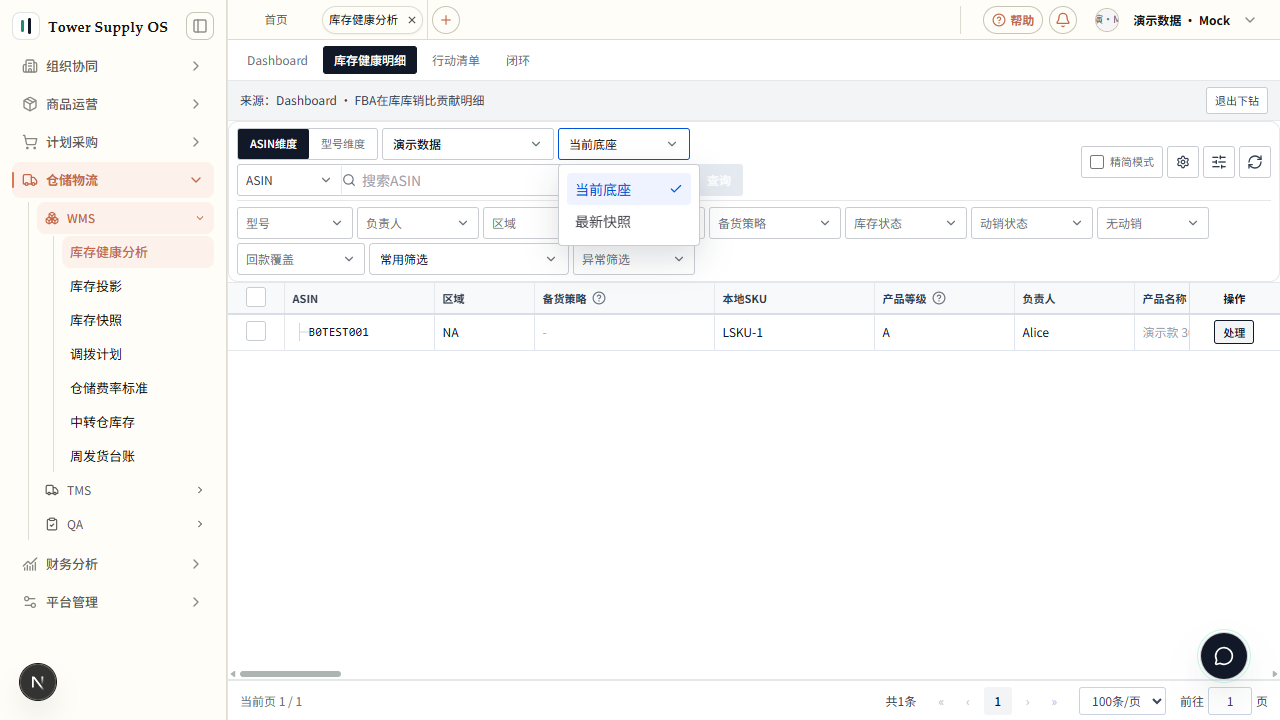Check the select-all header checkbox

coord(256,297)
